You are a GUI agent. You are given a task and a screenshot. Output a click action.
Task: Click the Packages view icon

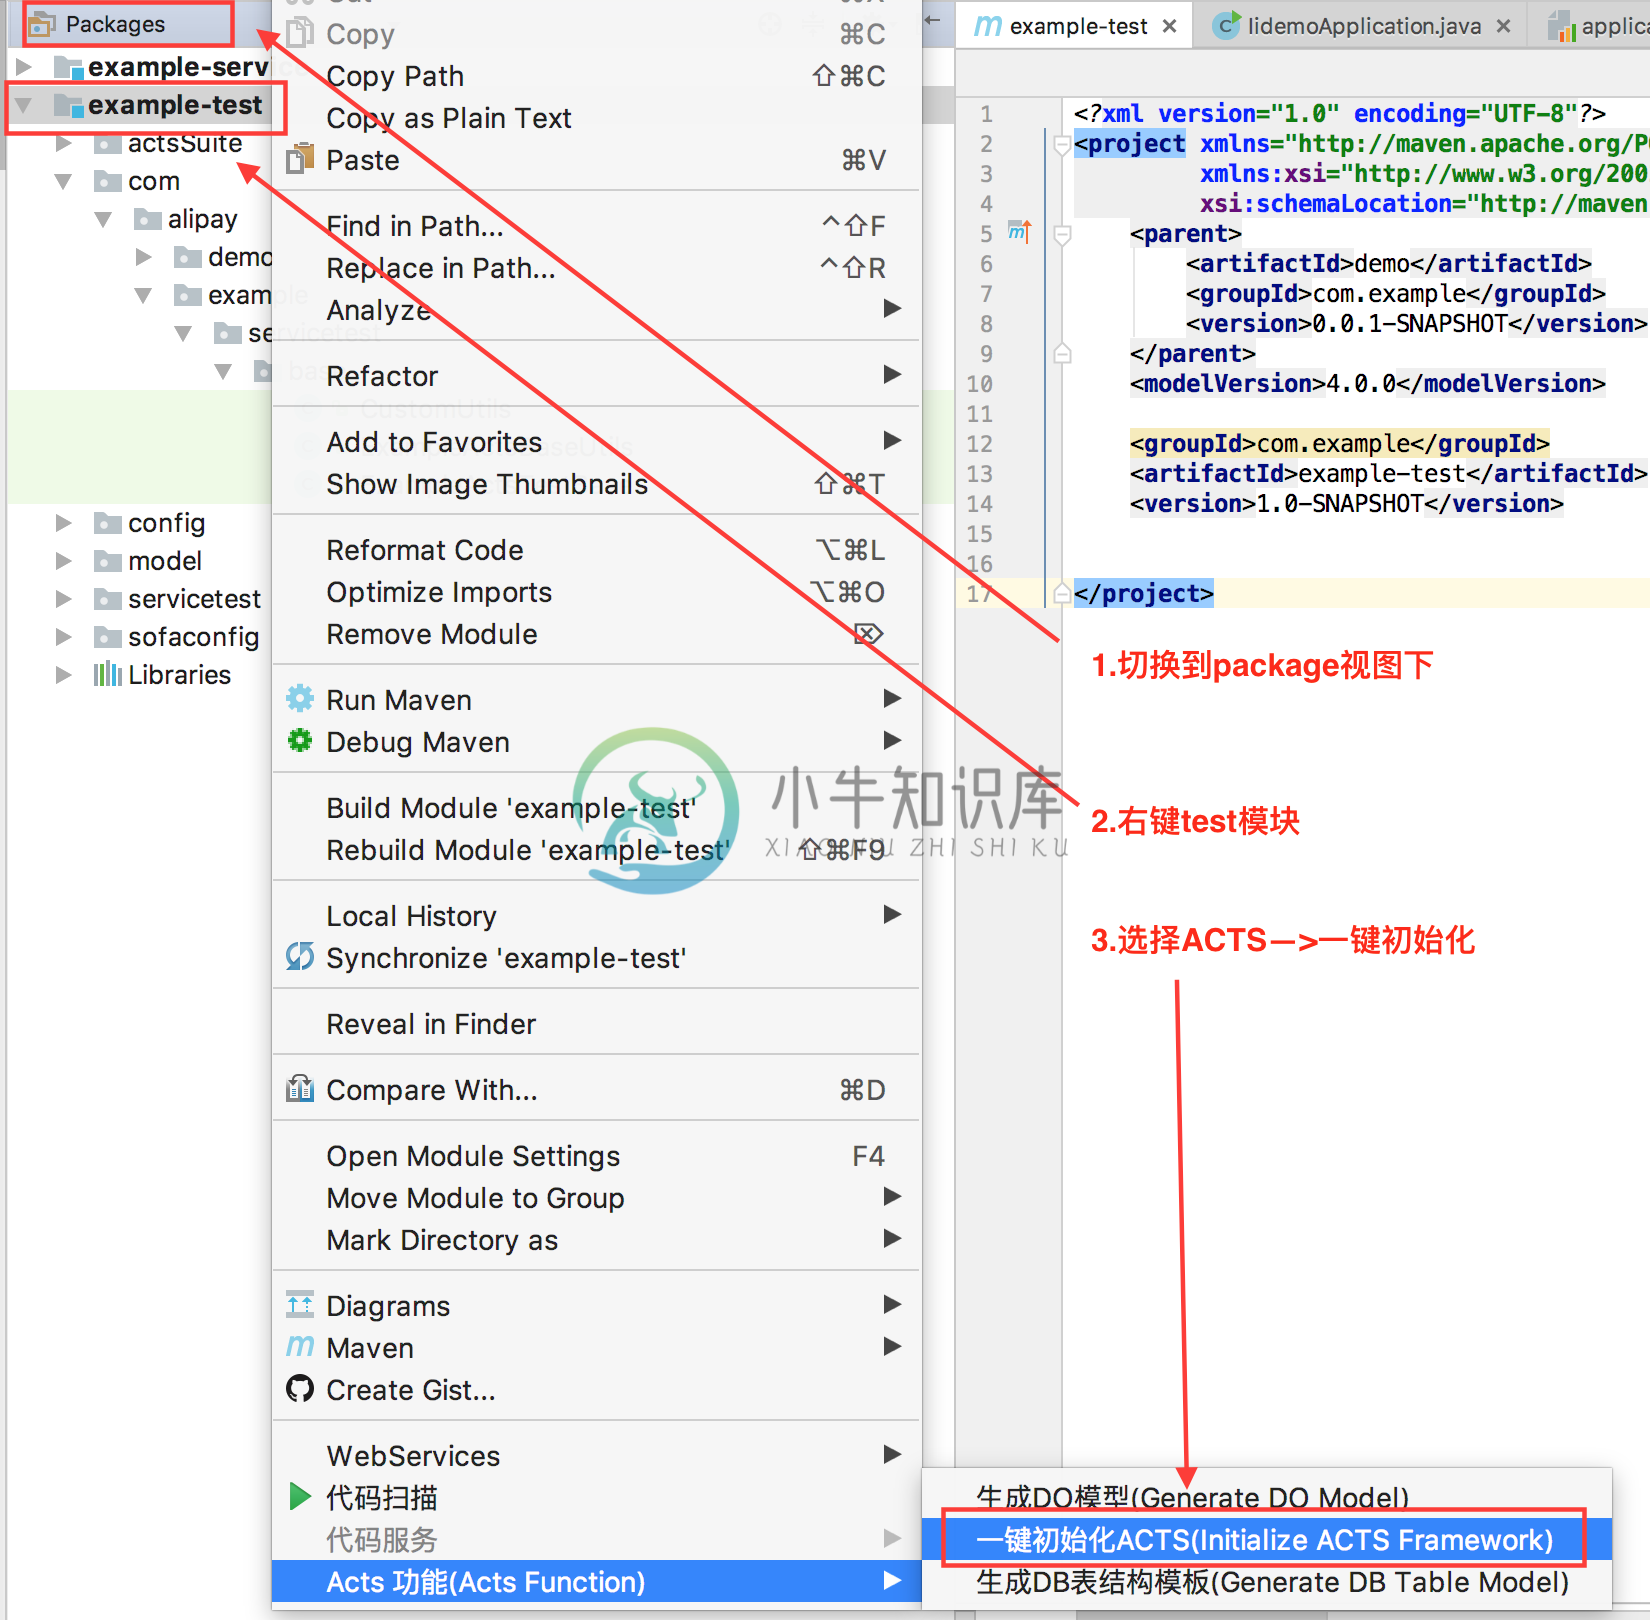pos(41,24)
